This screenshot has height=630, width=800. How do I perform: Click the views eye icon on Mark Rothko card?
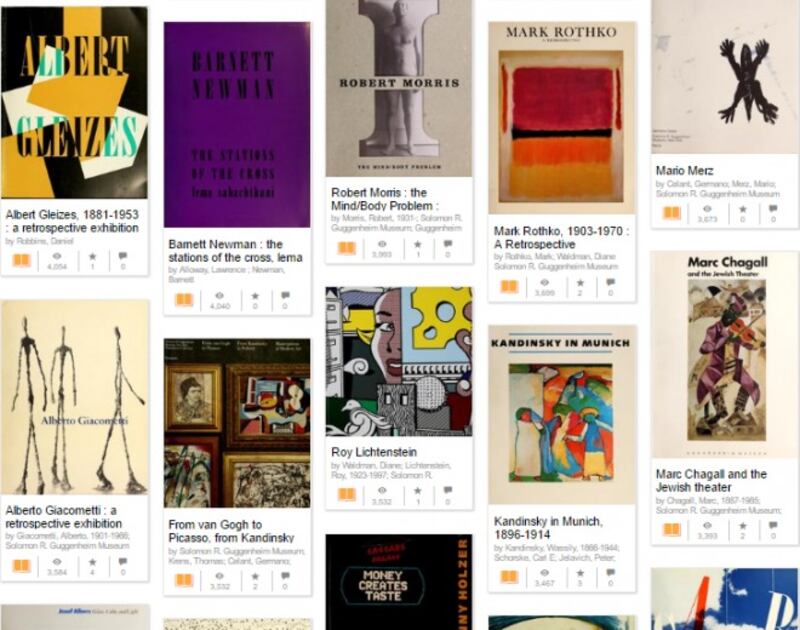tap(544, 283)
